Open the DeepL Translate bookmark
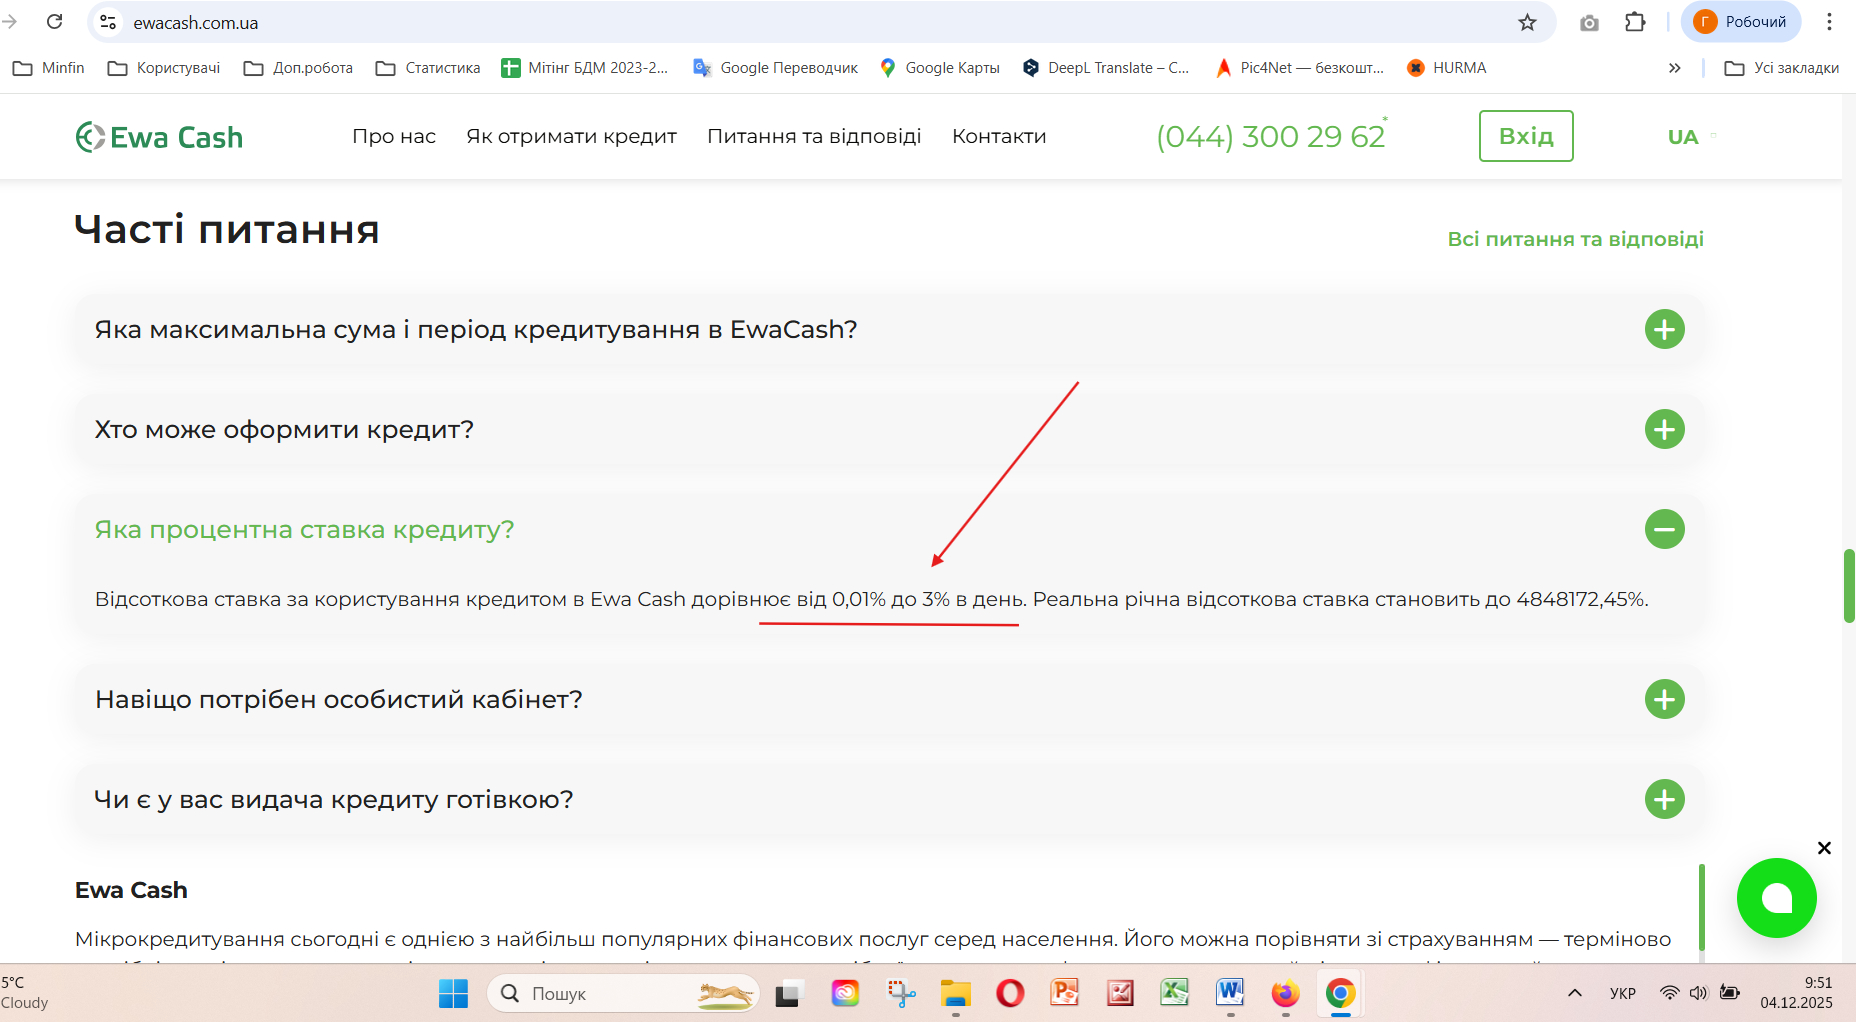This screenshot has width=1856, height=1022. [1105, 68]
